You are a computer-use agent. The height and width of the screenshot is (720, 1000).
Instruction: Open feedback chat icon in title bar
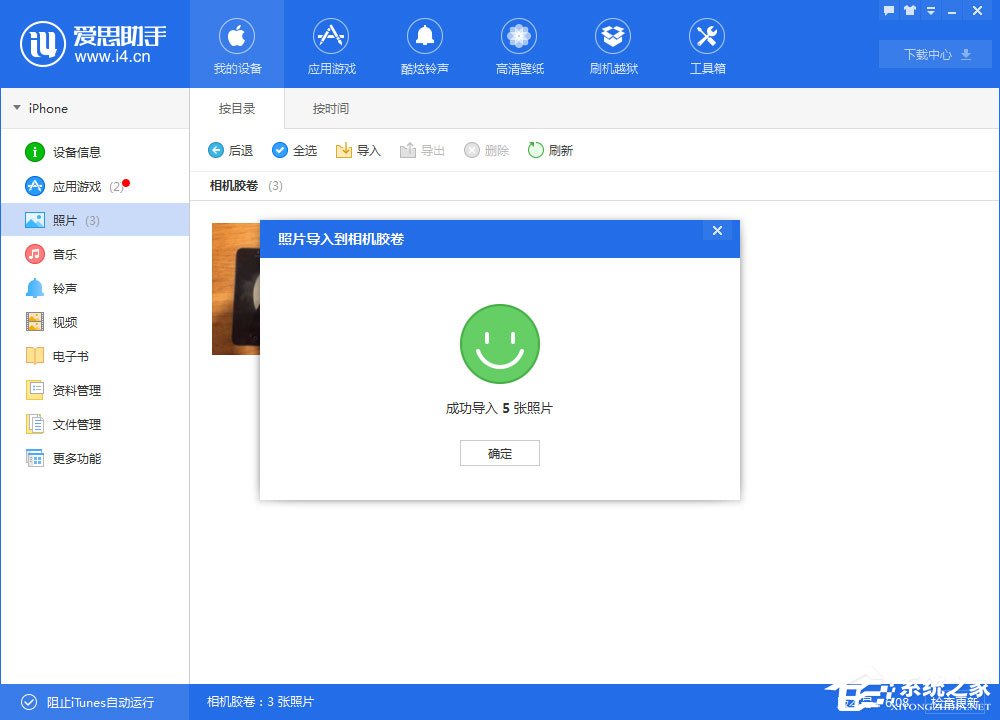(888, 10)
